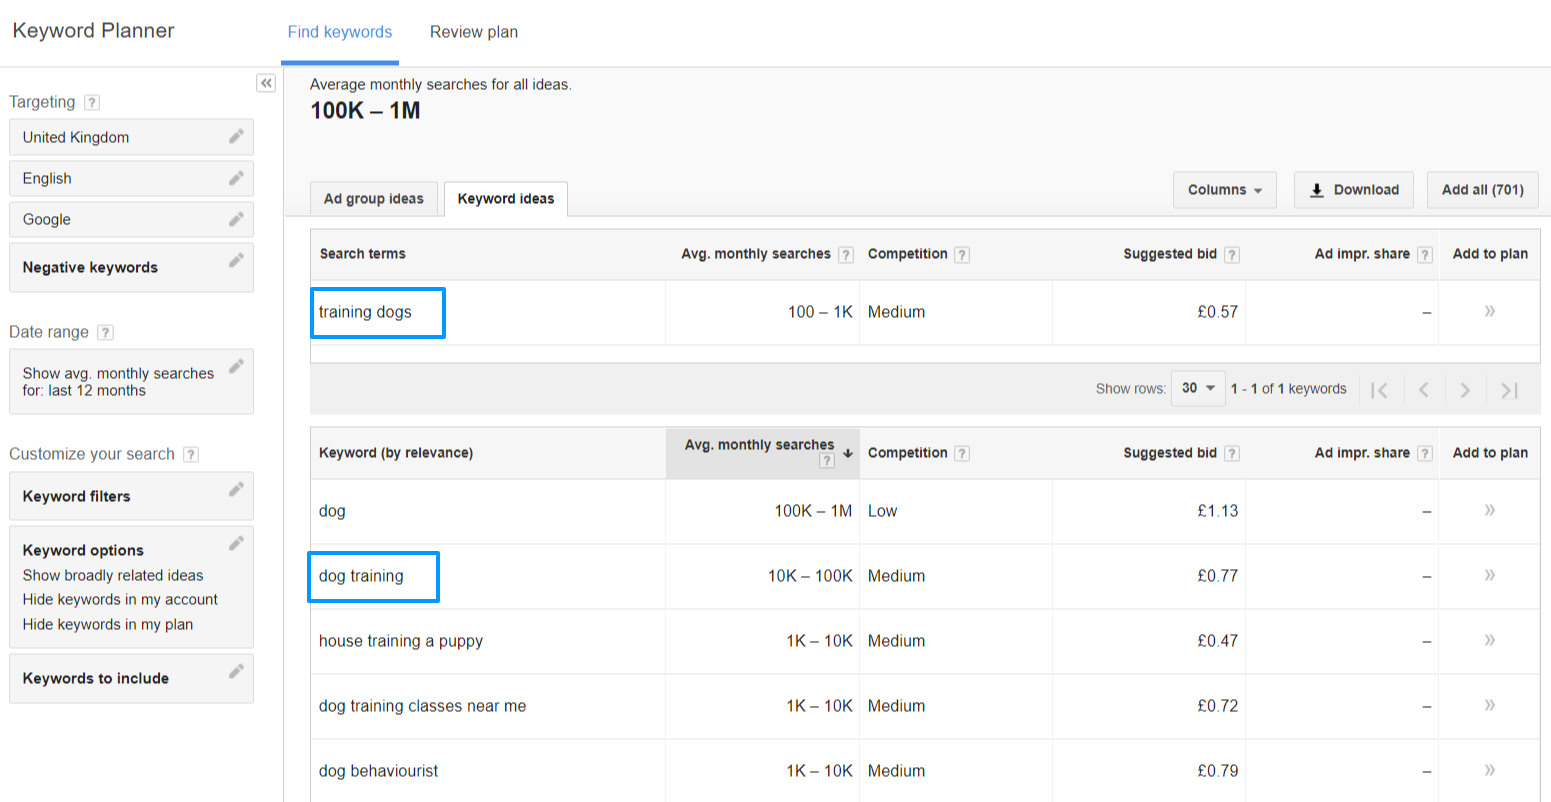Add the dog training keyword to plan
Viewport: 1551px width, 802px height.
click(1489, 575)
